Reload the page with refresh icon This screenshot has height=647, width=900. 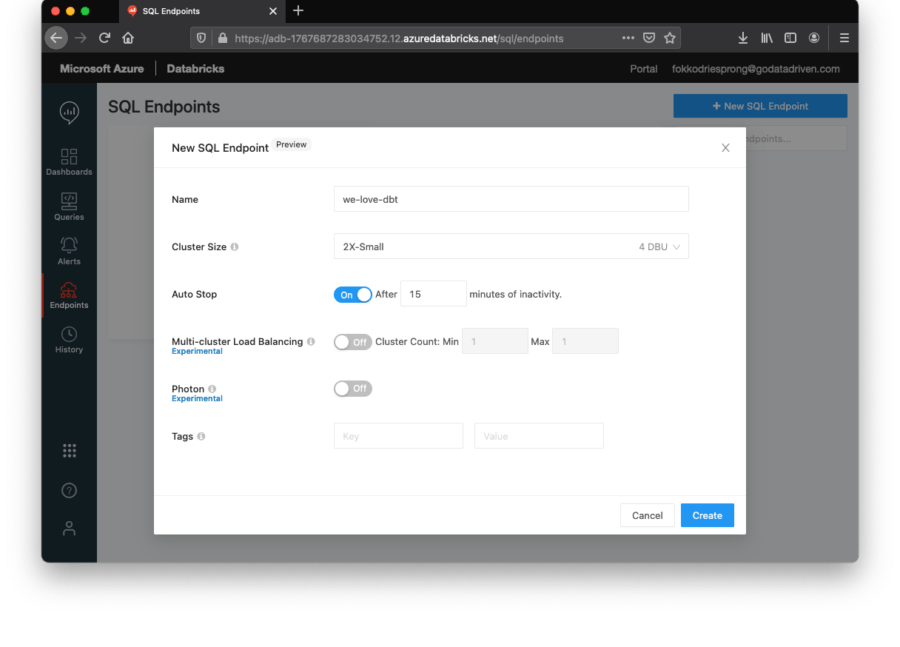coord(104,38)
